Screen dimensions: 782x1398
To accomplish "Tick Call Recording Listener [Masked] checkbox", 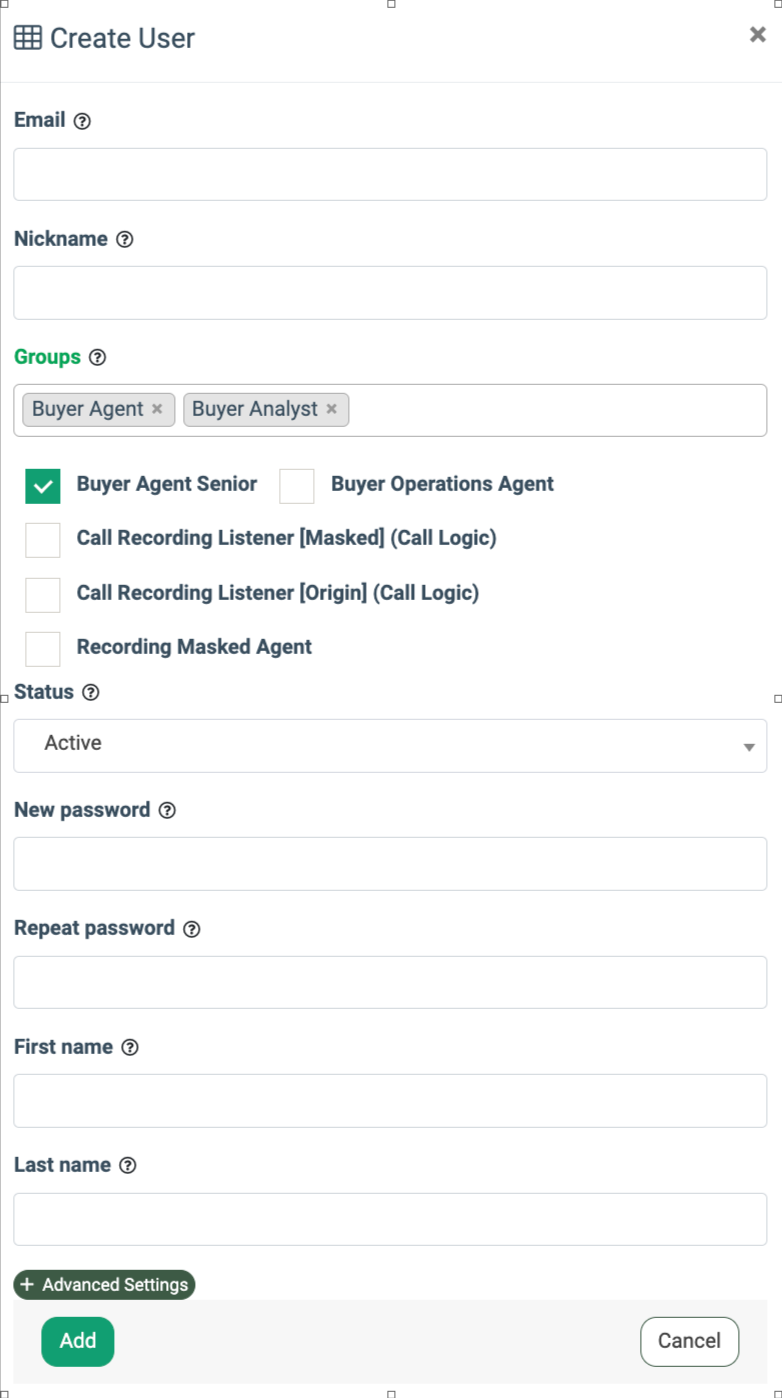I will [x=43, y=540].
